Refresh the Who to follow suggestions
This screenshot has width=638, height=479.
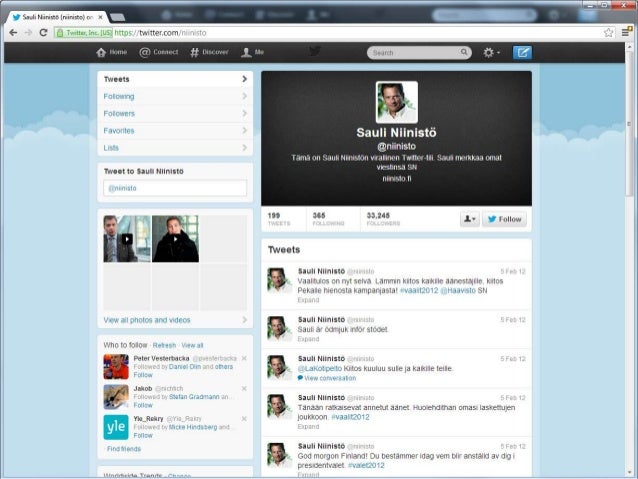click(x=164, y=345)
